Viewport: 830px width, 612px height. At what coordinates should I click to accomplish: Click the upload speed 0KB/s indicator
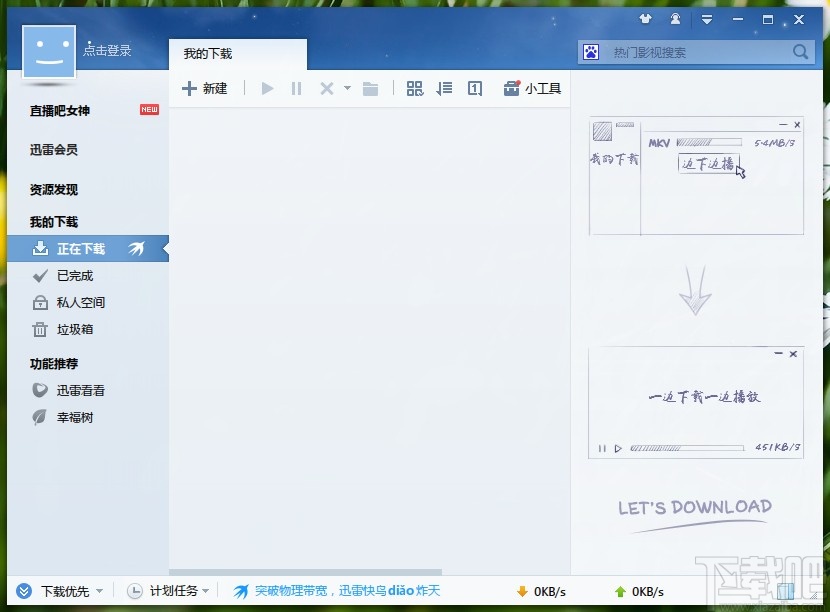[639, 591]
